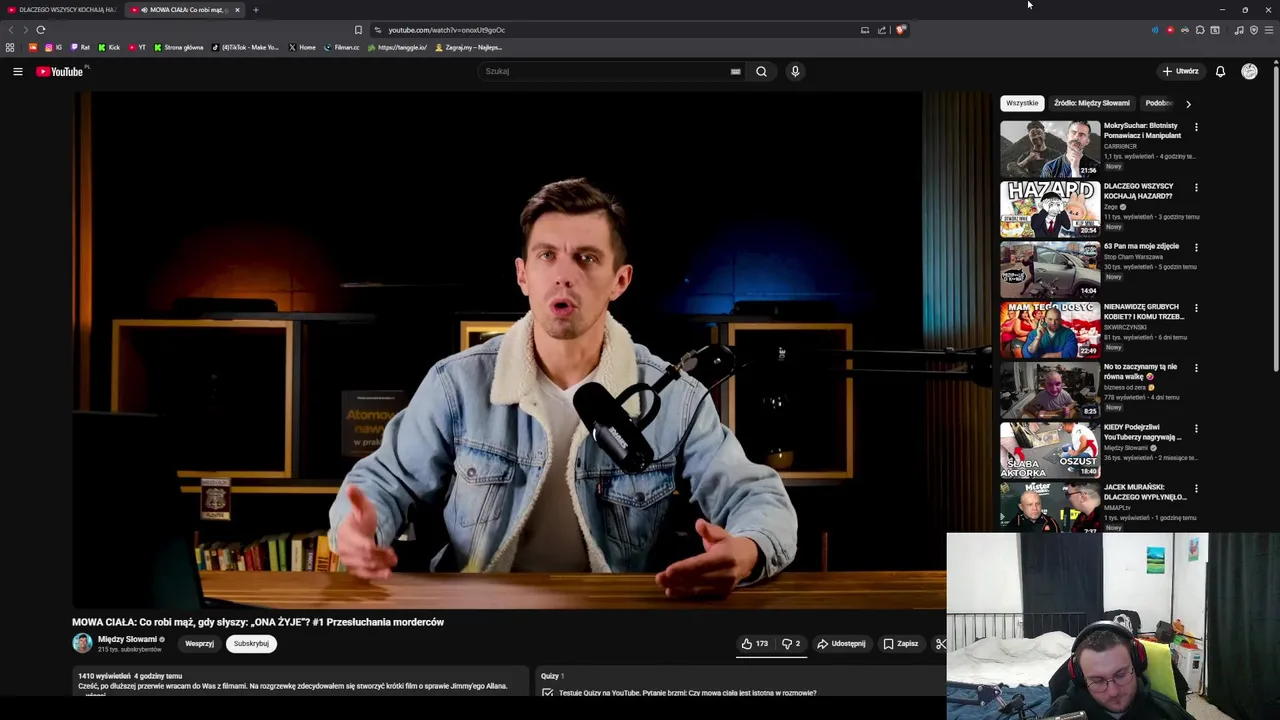Click the red record extension icon
This screenshot has height=720, width=1280.
(1170, 30)
